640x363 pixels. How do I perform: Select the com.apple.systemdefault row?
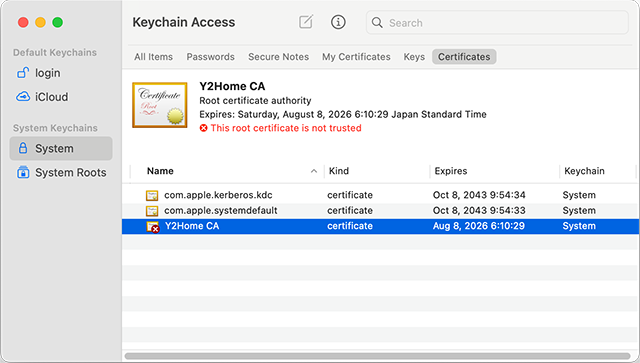[x=380, y=211]
